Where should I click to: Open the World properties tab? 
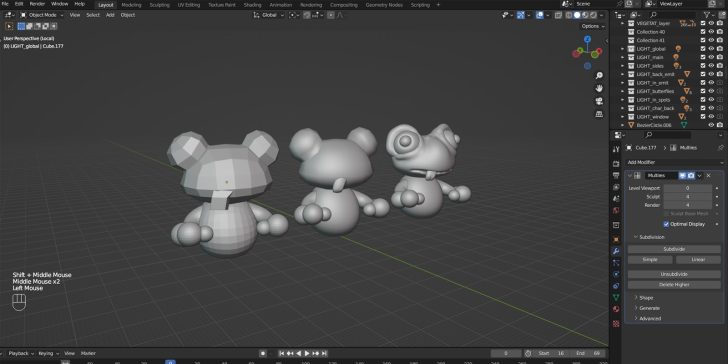point(616,210)
